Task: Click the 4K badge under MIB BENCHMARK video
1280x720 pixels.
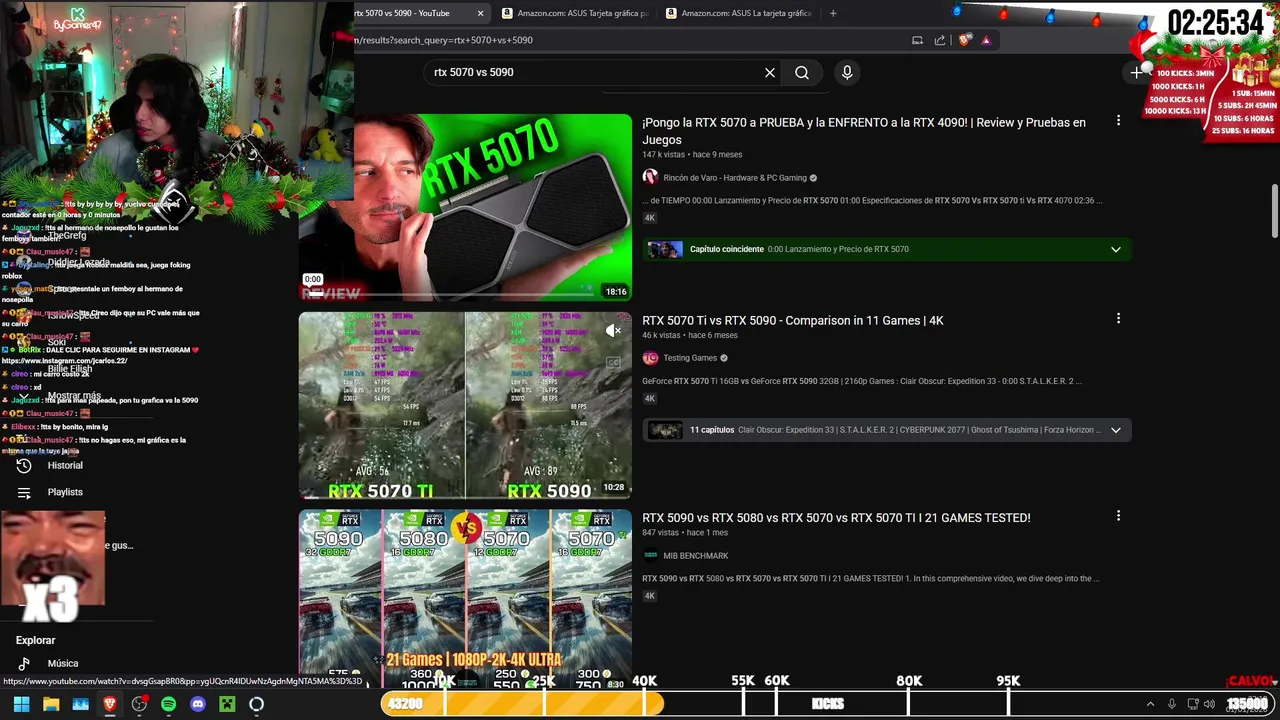Action: [650, 596]
